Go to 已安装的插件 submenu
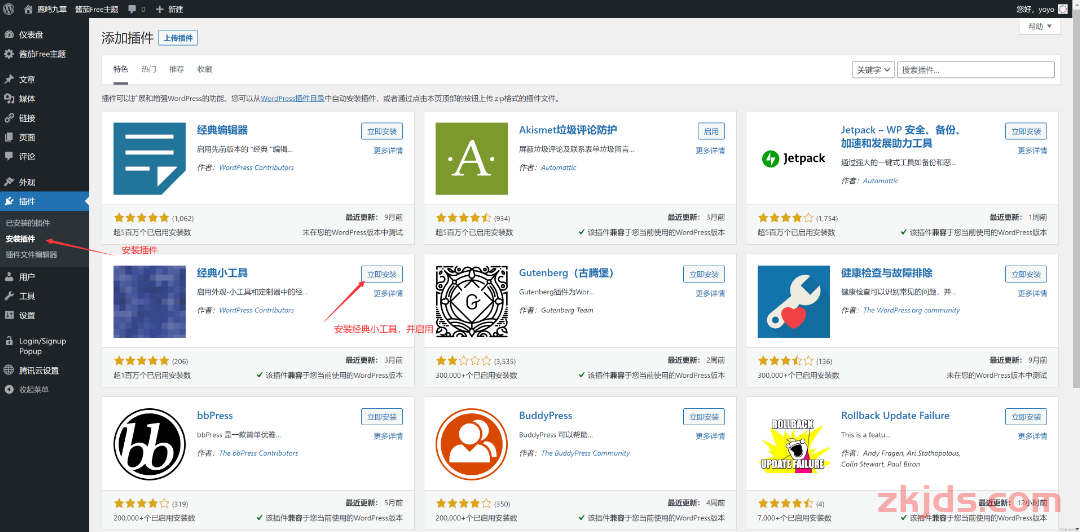 (x=28, y=223)
